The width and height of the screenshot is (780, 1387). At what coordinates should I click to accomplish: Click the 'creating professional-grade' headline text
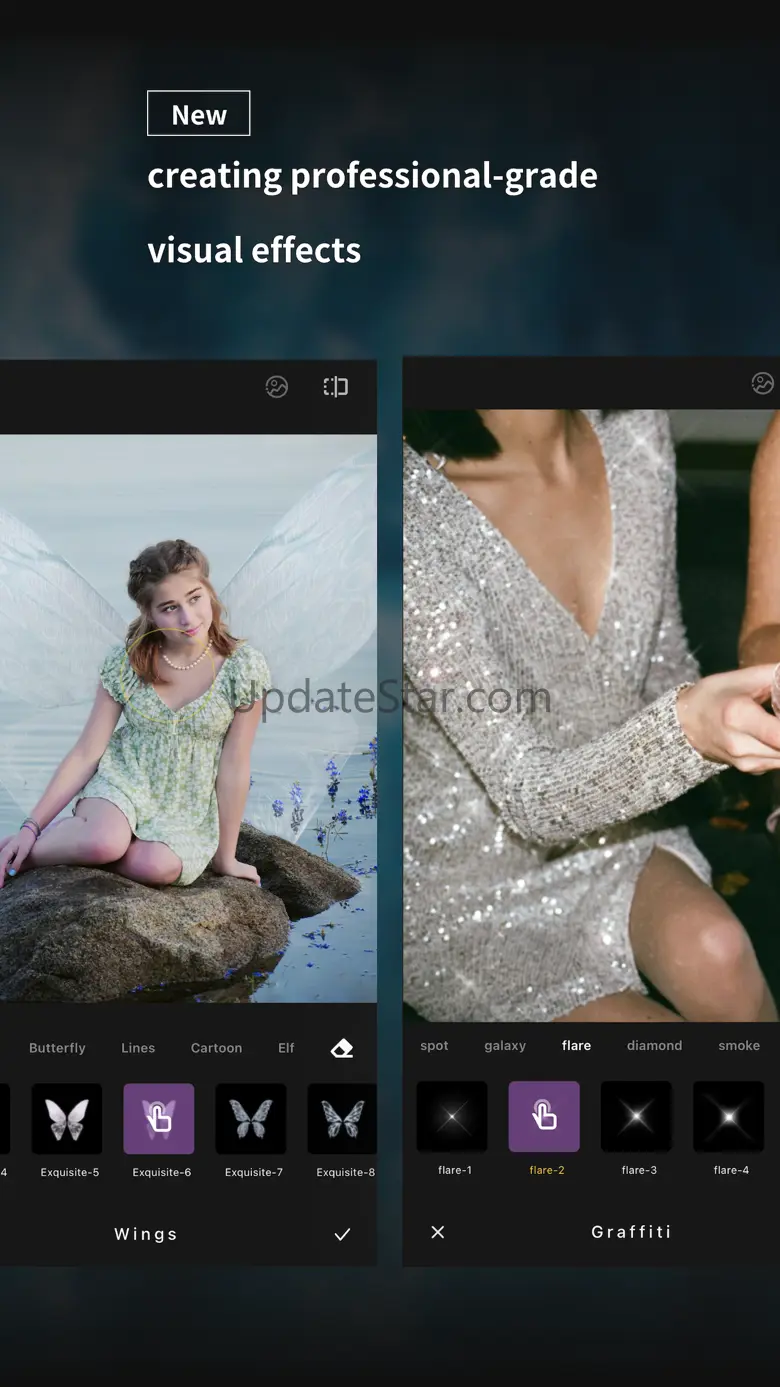point(373,176)
